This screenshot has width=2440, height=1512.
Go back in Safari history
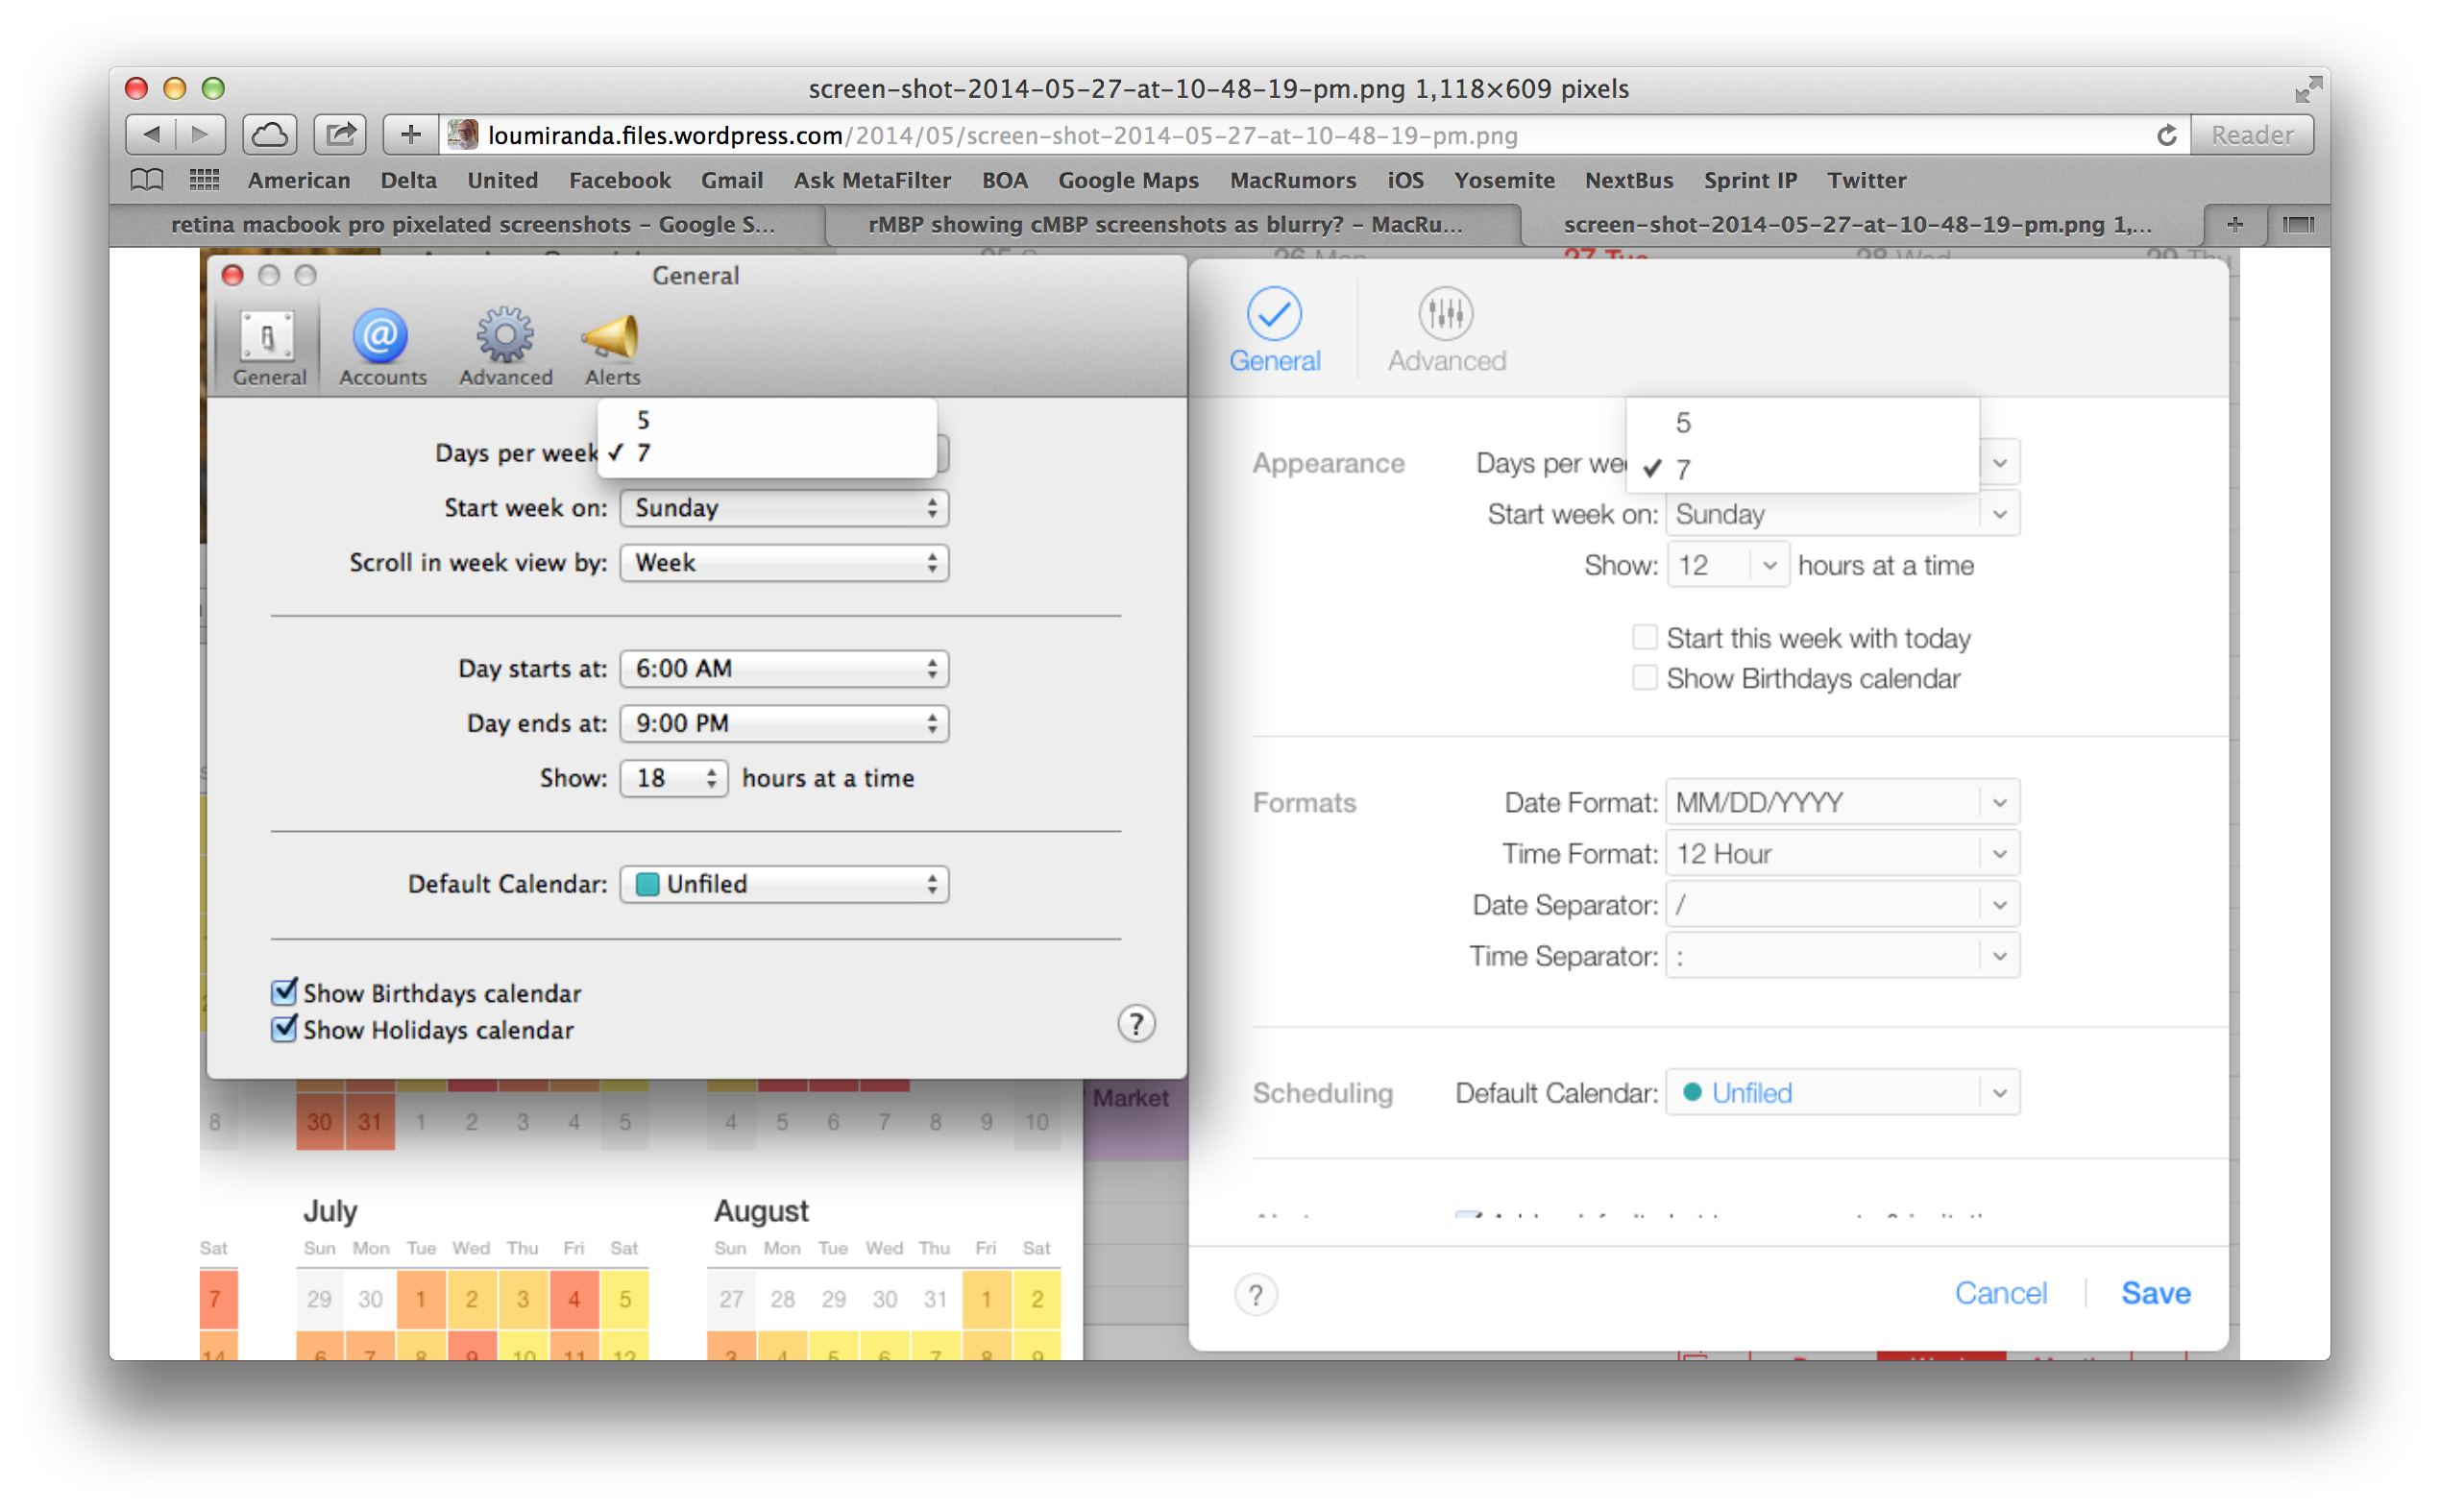151,134
